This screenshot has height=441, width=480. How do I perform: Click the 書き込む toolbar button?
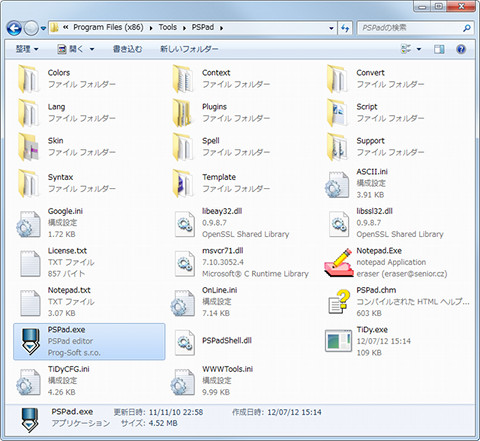[127, 49]
